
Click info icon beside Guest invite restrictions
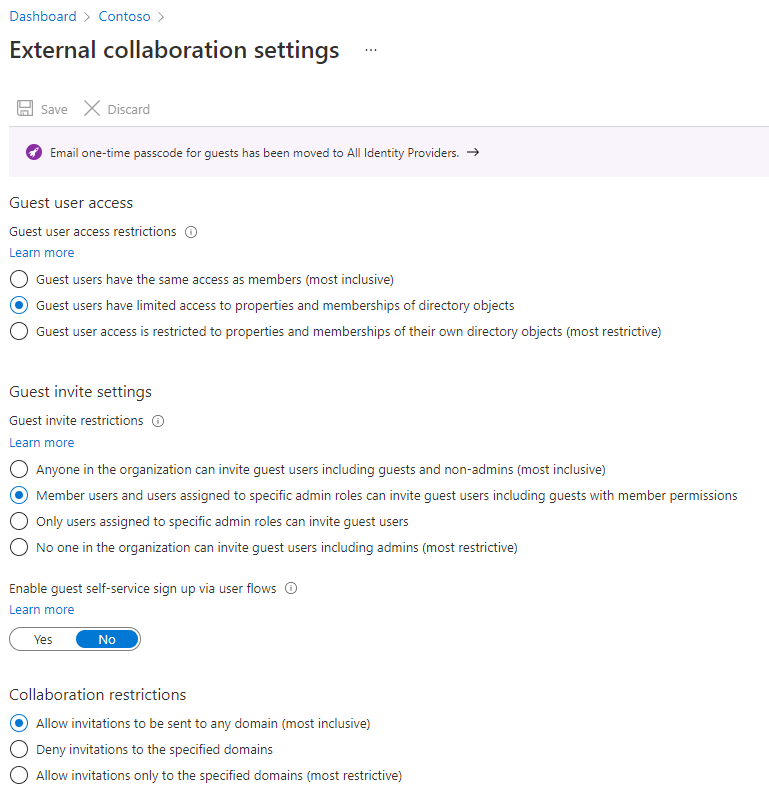(158, 421)
